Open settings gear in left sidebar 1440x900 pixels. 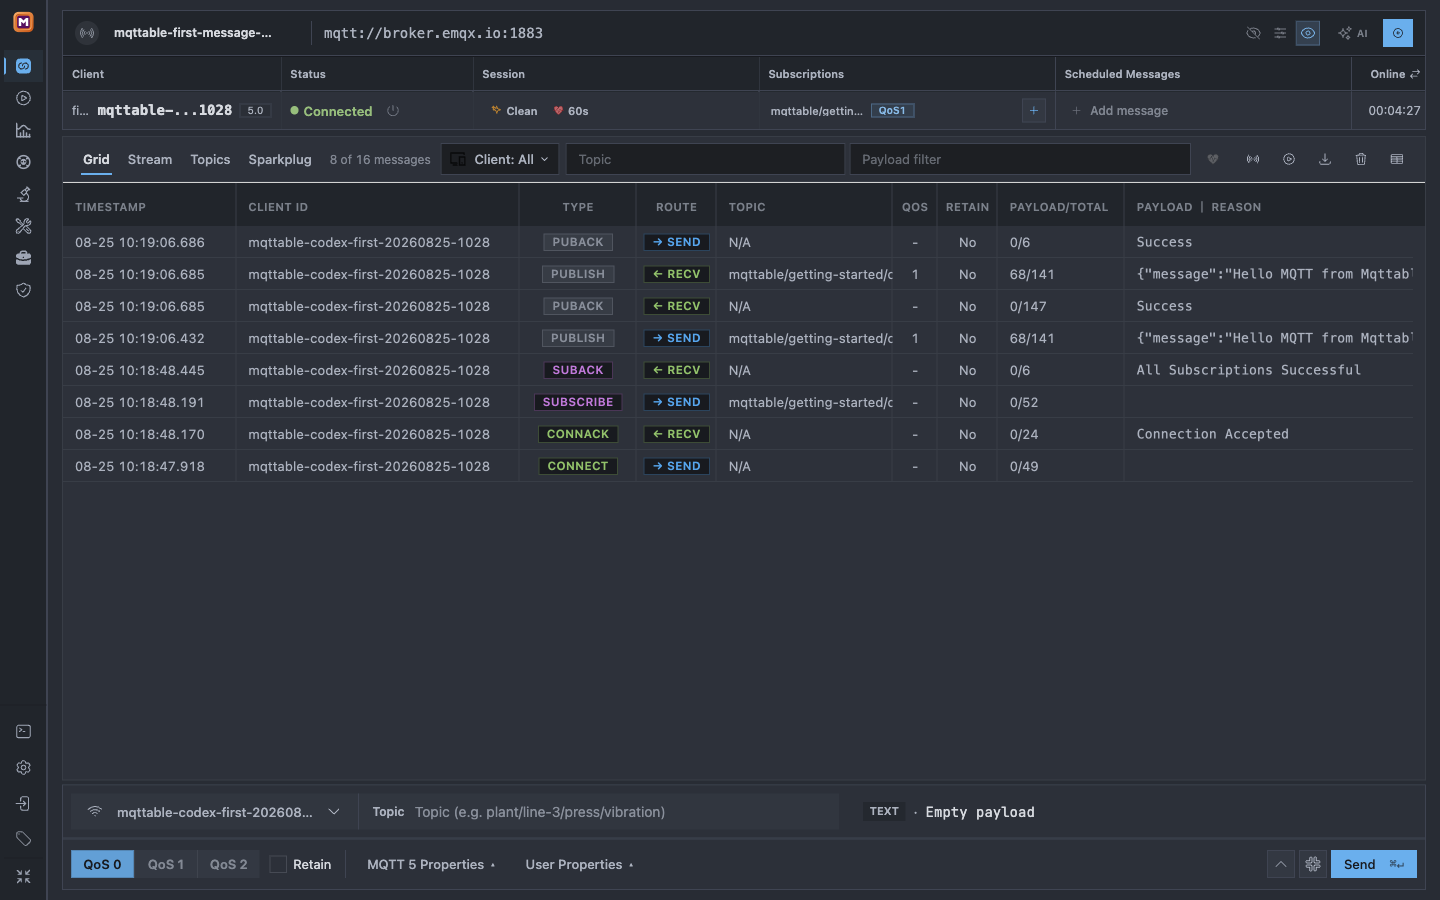[23, 768]
